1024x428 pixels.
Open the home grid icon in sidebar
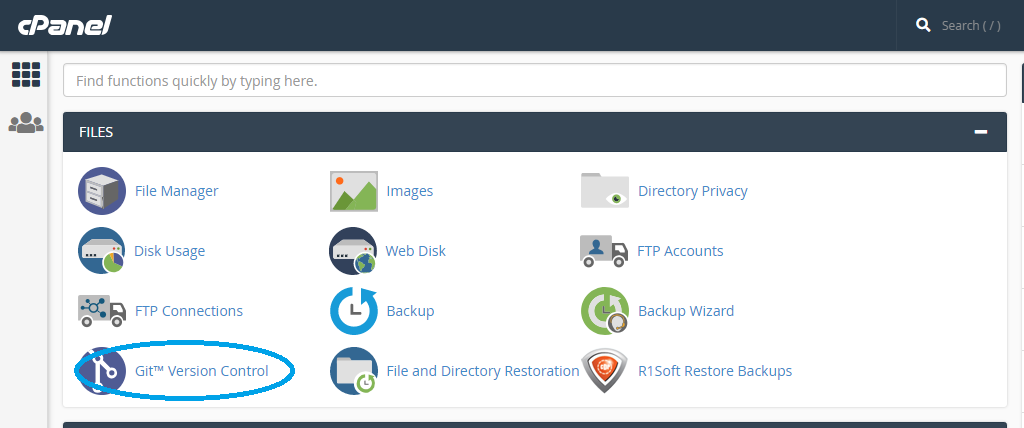pos(25,74)
